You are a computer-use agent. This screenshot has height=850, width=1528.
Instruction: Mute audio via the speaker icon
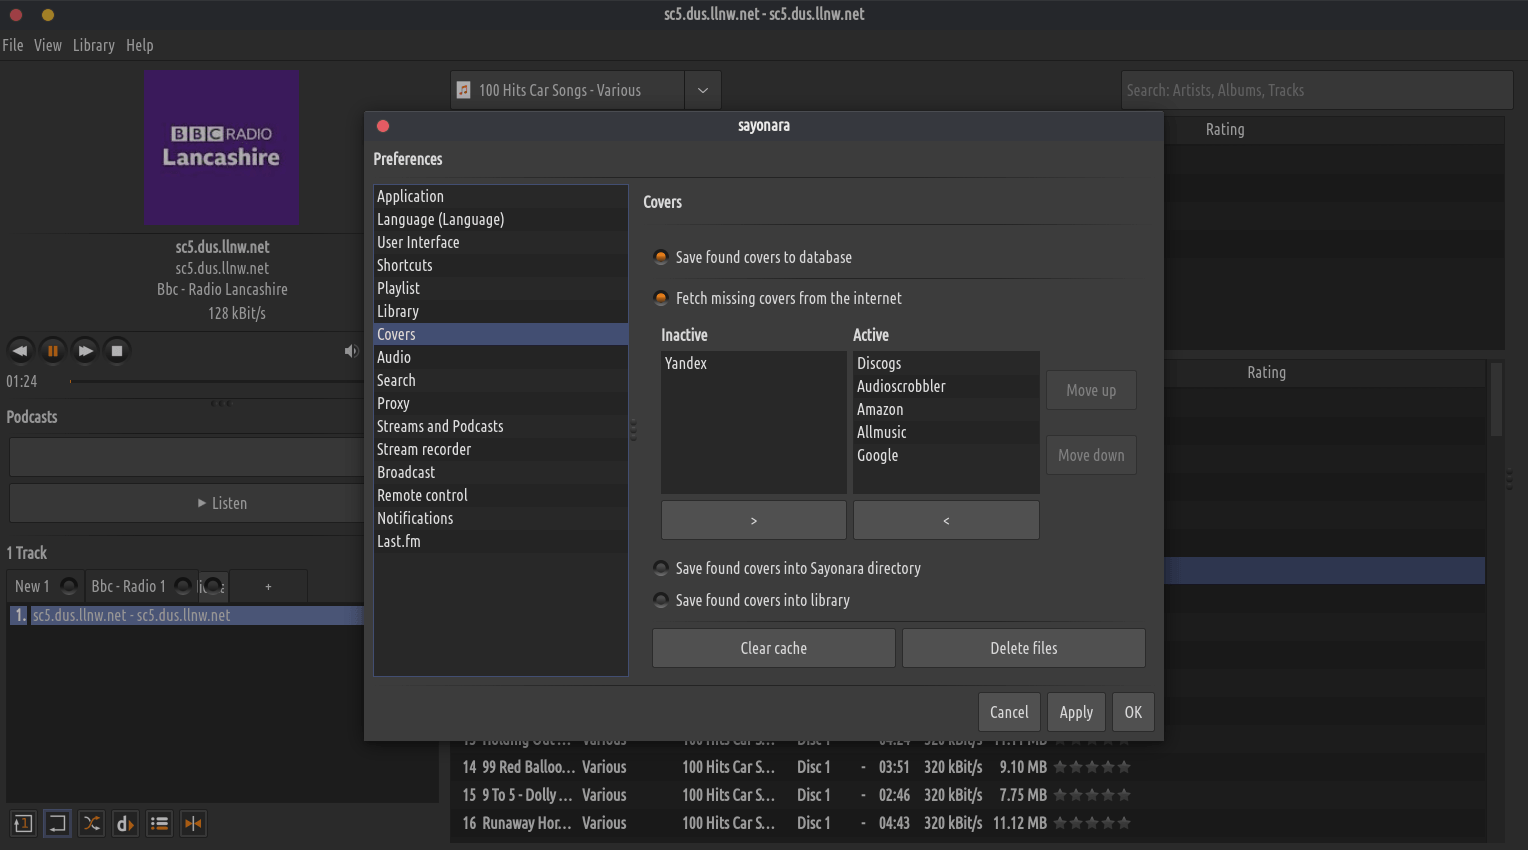[350, 351]
